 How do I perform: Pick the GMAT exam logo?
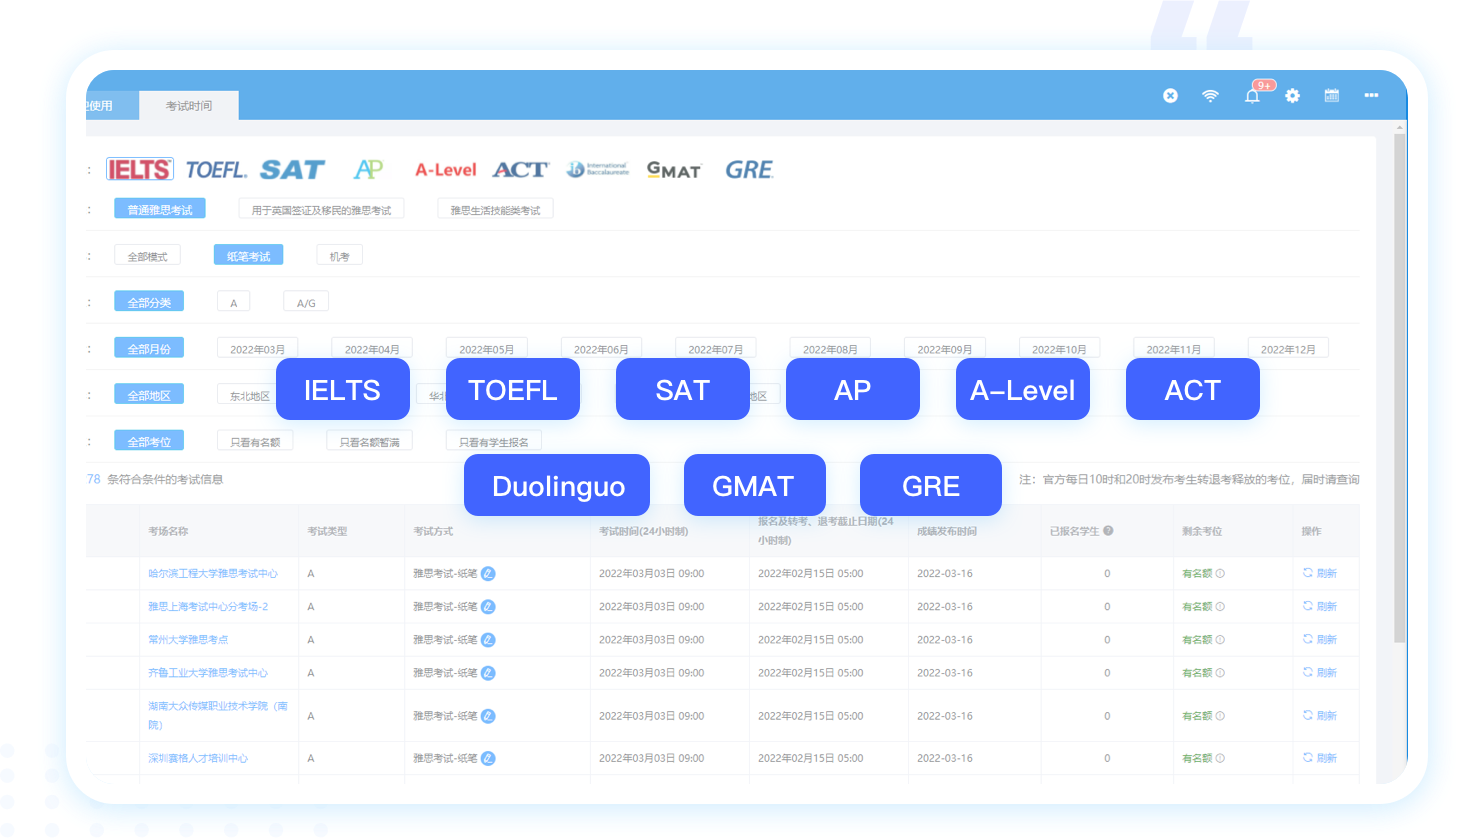tap(674, 170)
